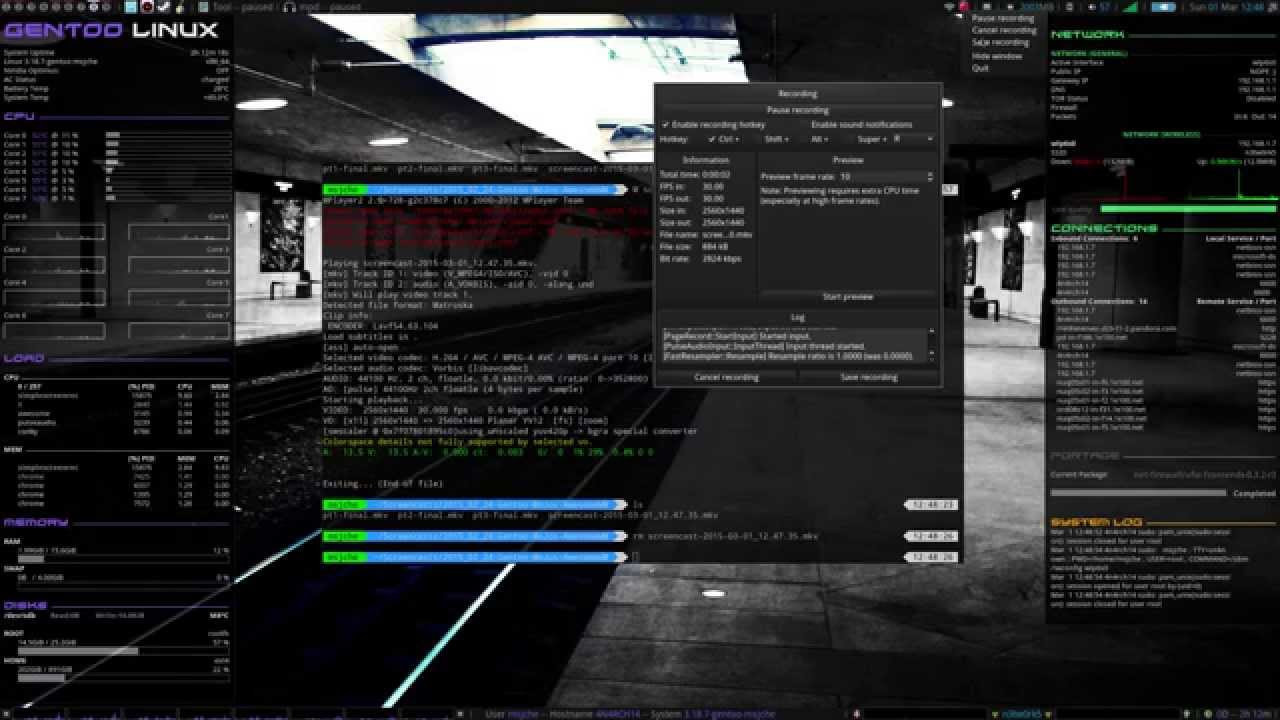Click the Log area scrollbar
Image resolution: width=1280 pixels, height=720 pixels.
click(x=932, y=343)
